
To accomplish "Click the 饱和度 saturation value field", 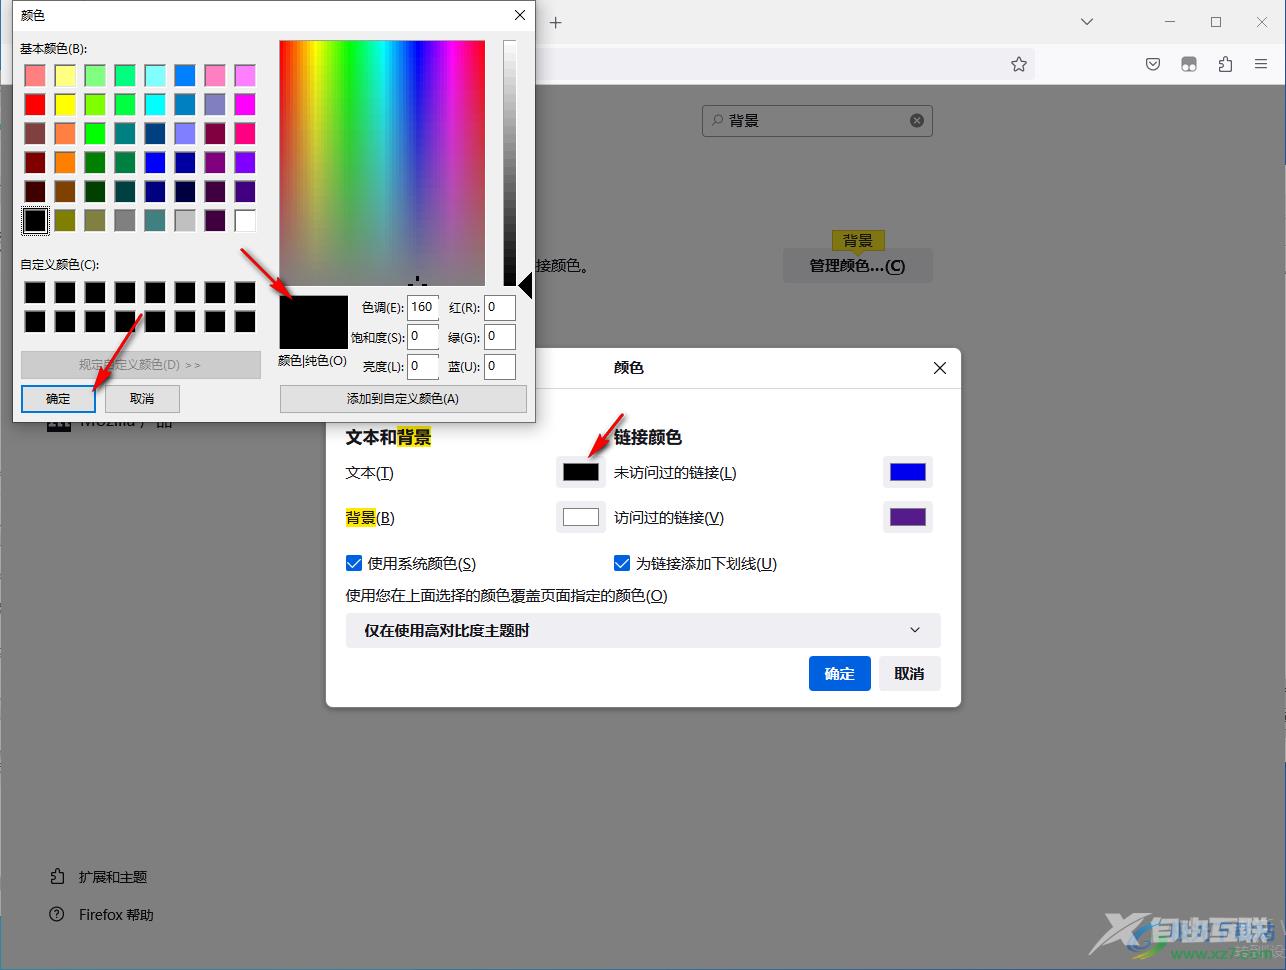I will pyautogui.click(x=423, y=336).
